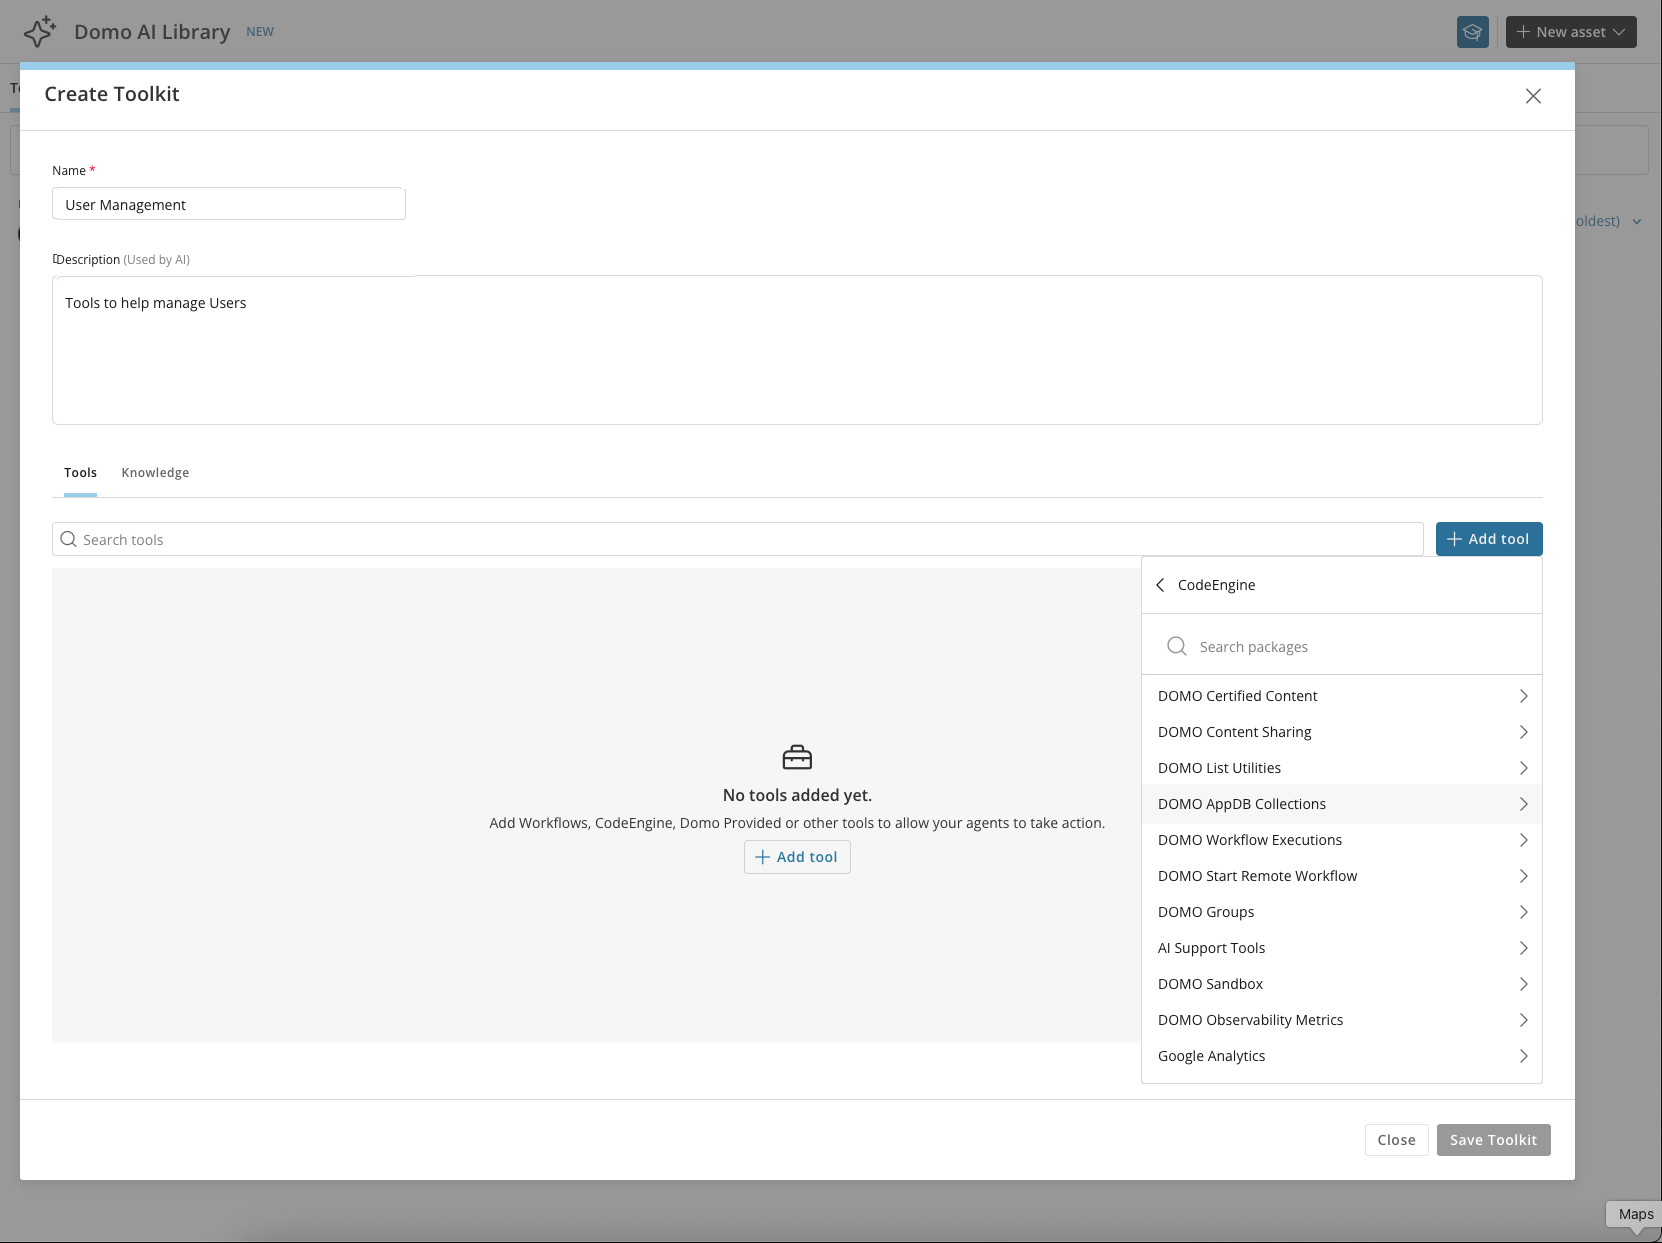
Task: Click the Domo AI Library title
Action: click(x=152, y=32)
